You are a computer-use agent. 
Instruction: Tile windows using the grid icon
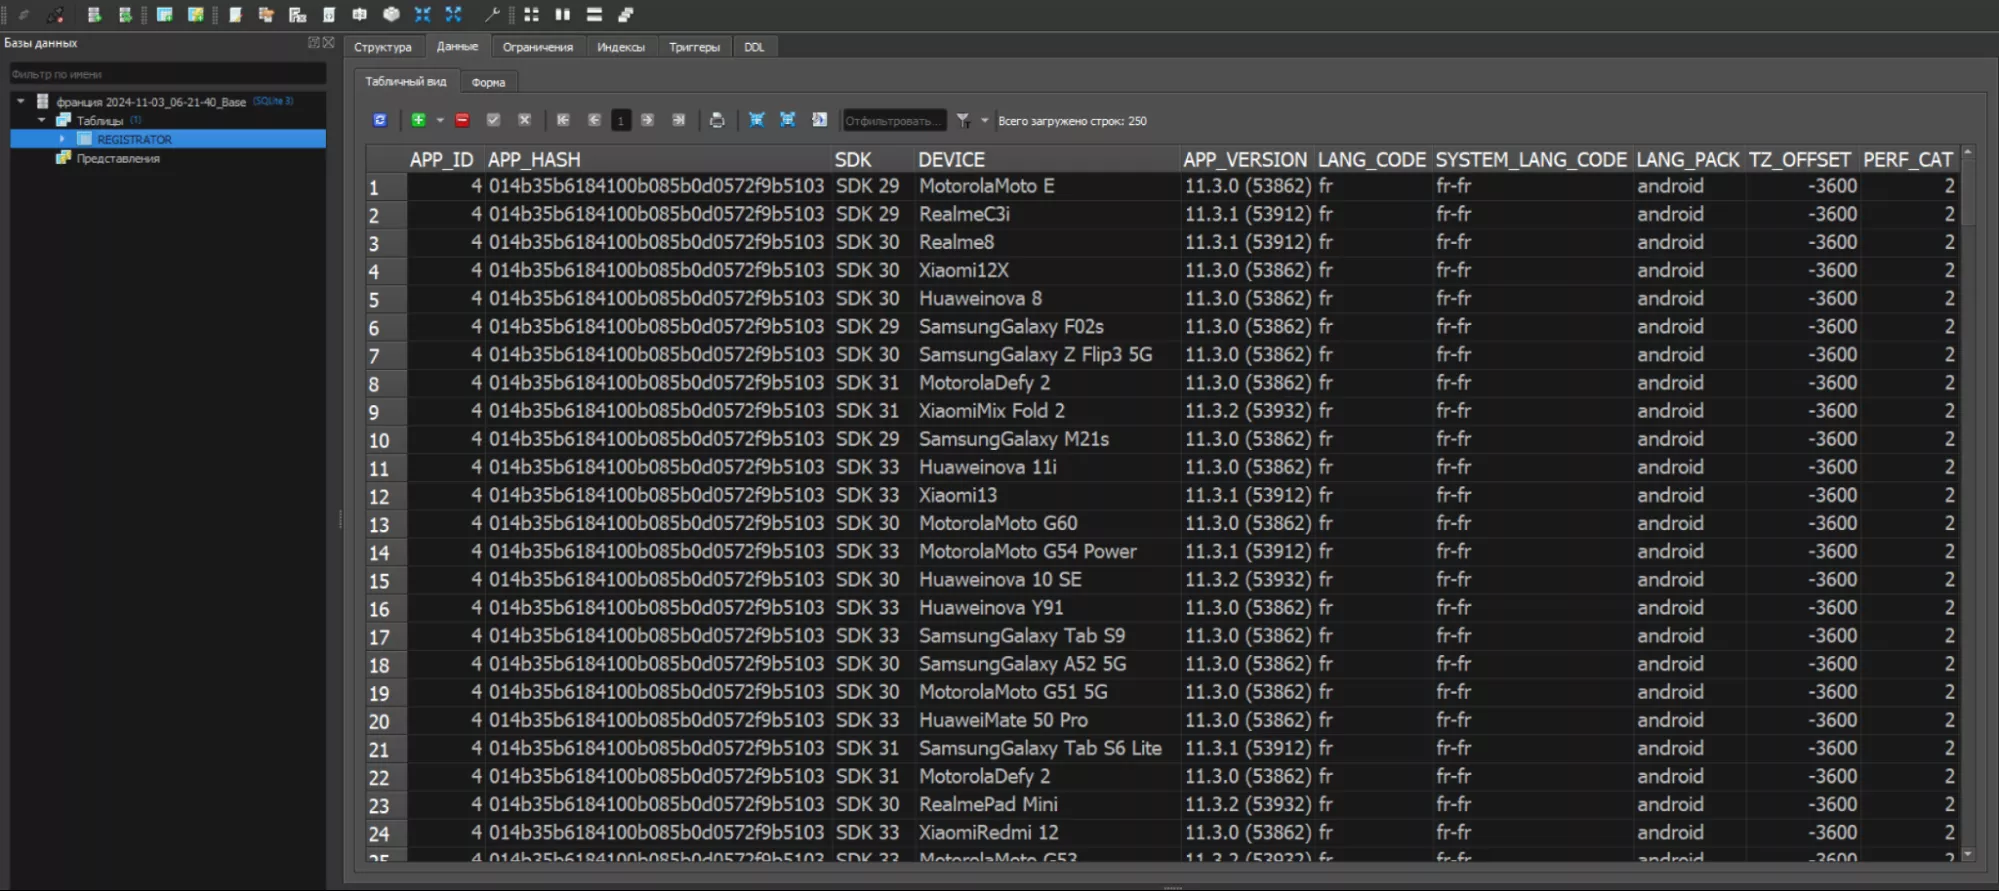coord(532,15)
